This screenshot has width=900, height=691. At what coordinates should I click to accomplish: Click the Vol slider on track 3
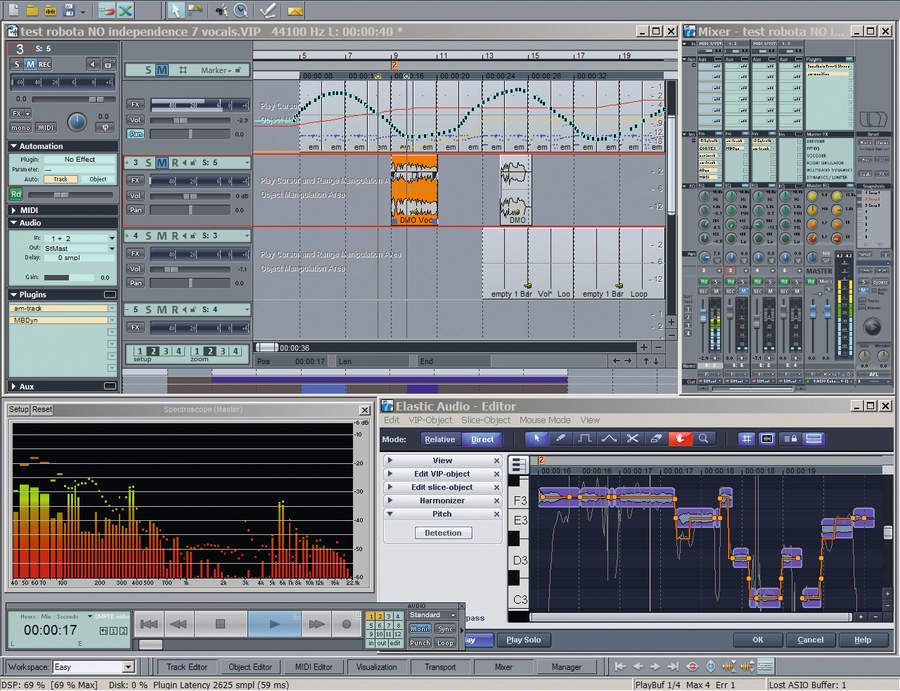(190, 196)
